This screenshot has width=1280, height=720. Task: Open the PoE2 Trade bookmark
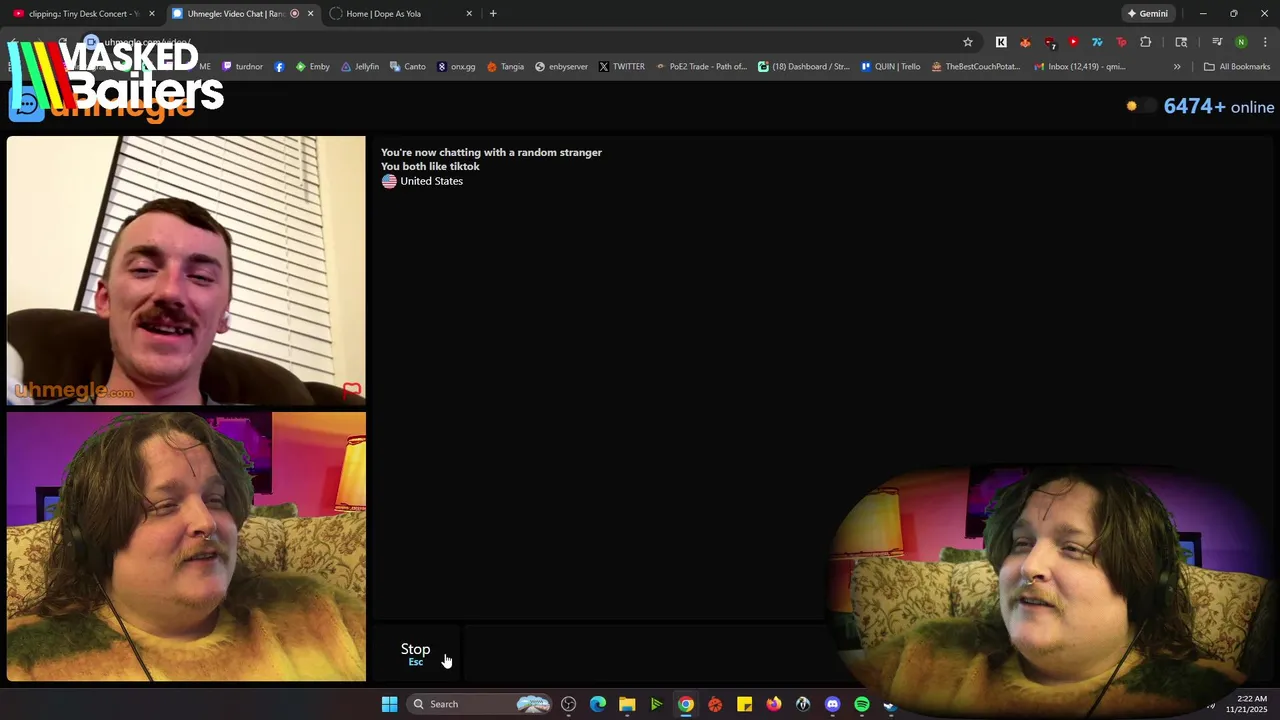pos(701,67)
